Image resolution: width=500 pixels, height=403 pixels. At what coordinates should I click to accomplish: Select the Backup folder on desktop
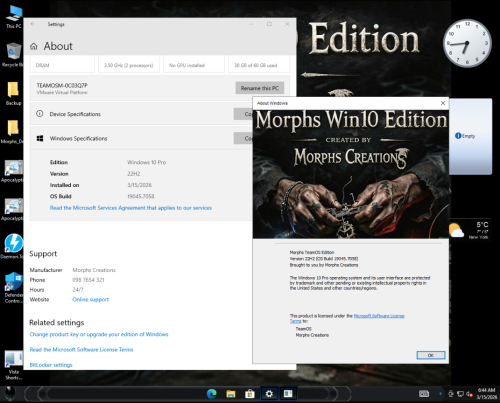tap(13, 93)
